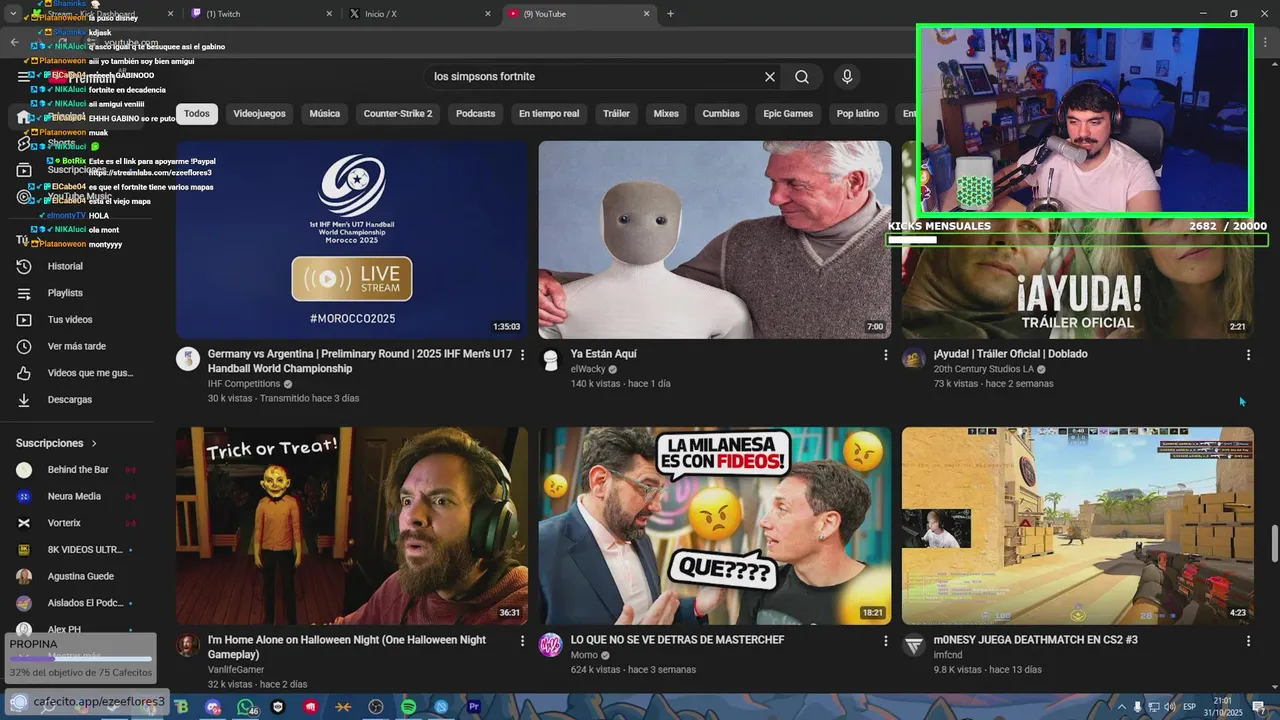The height and width of the screenshot is (720, 1280).
Task: Open Chrome tab search dropdown
Action: (x=13, y=14)
